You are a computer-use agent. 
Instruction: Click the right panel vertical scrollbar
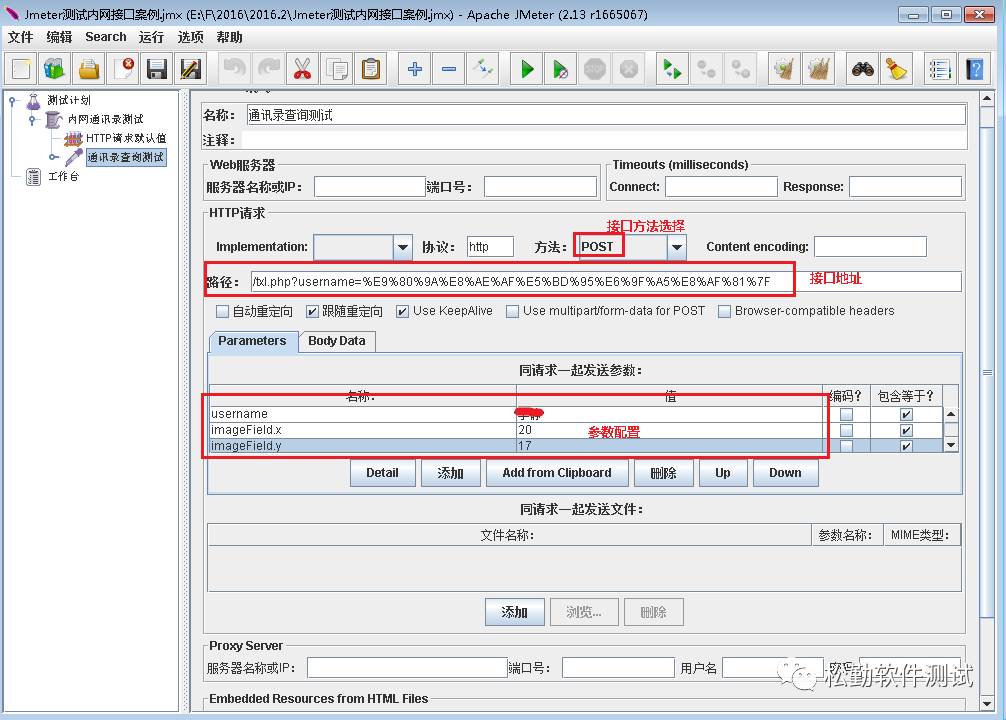[987, 372]
